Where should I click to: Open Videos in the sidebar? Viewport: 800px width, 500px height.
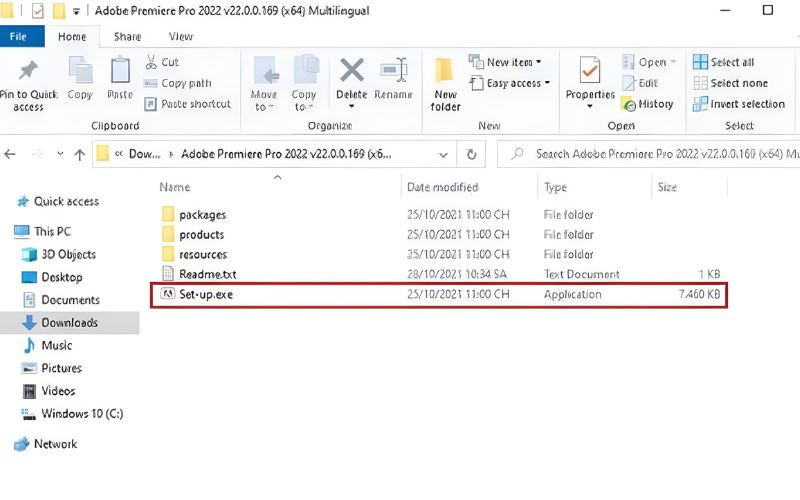tap(49, 391)
